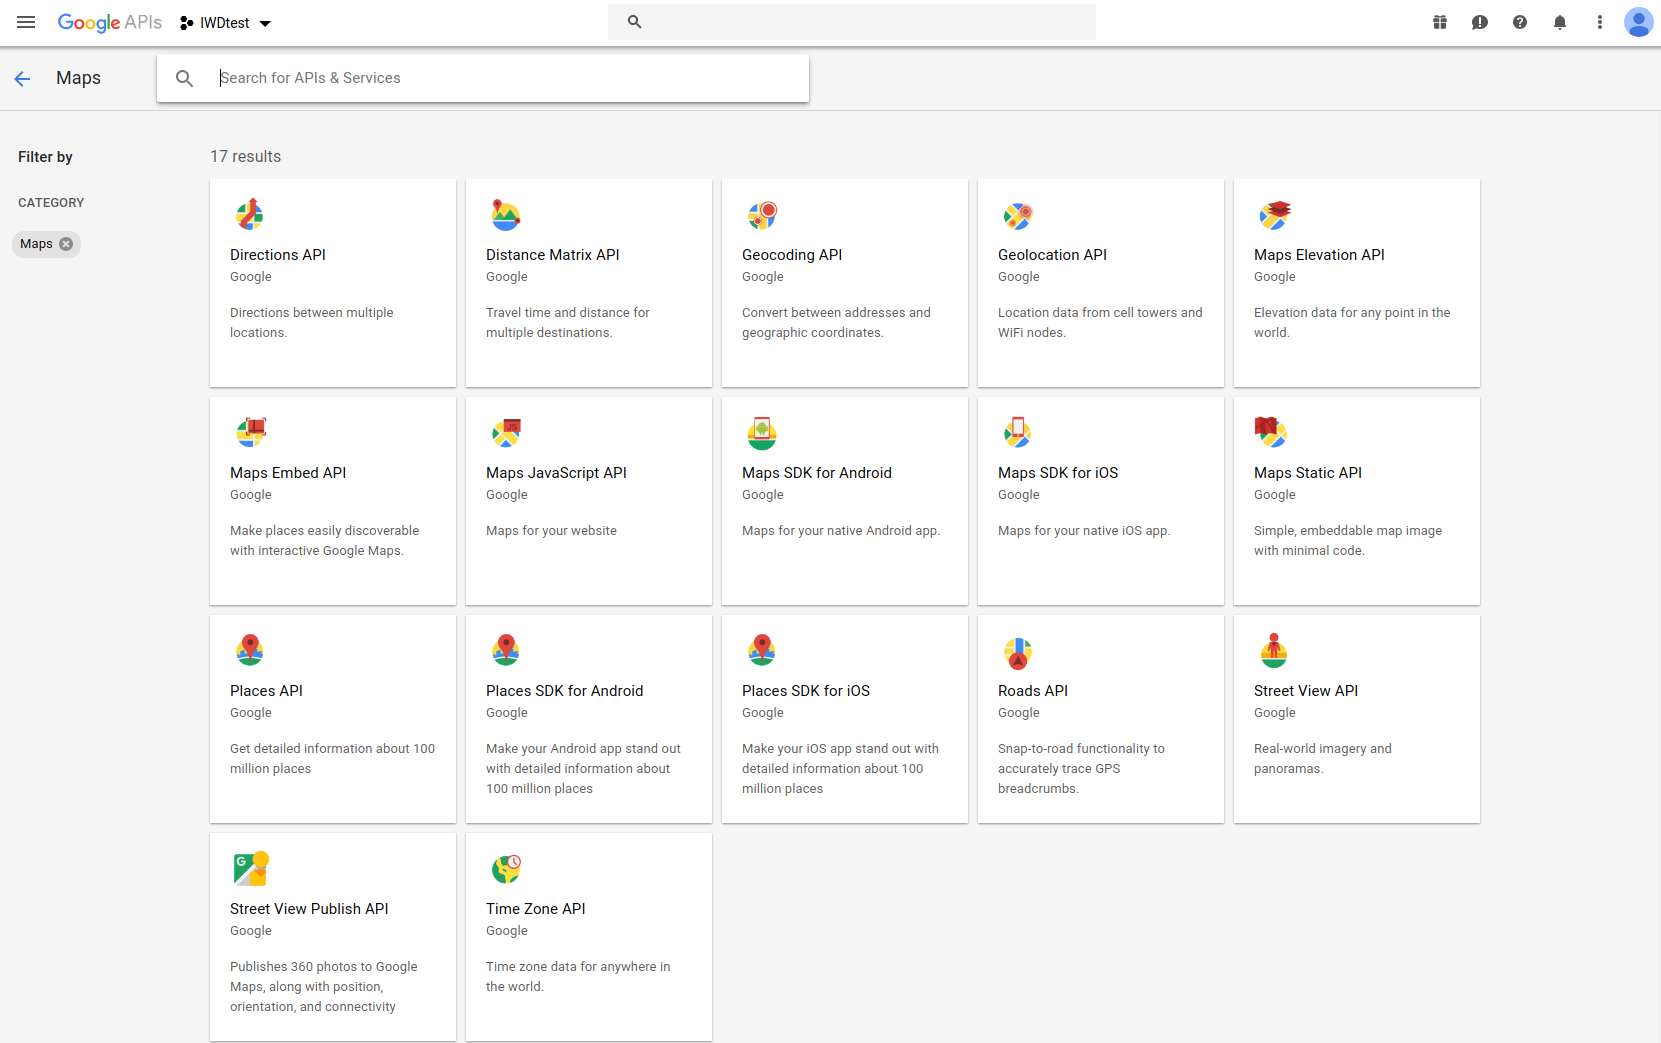
Task: Open the Maps Static API title
Action: (1308, 473)
